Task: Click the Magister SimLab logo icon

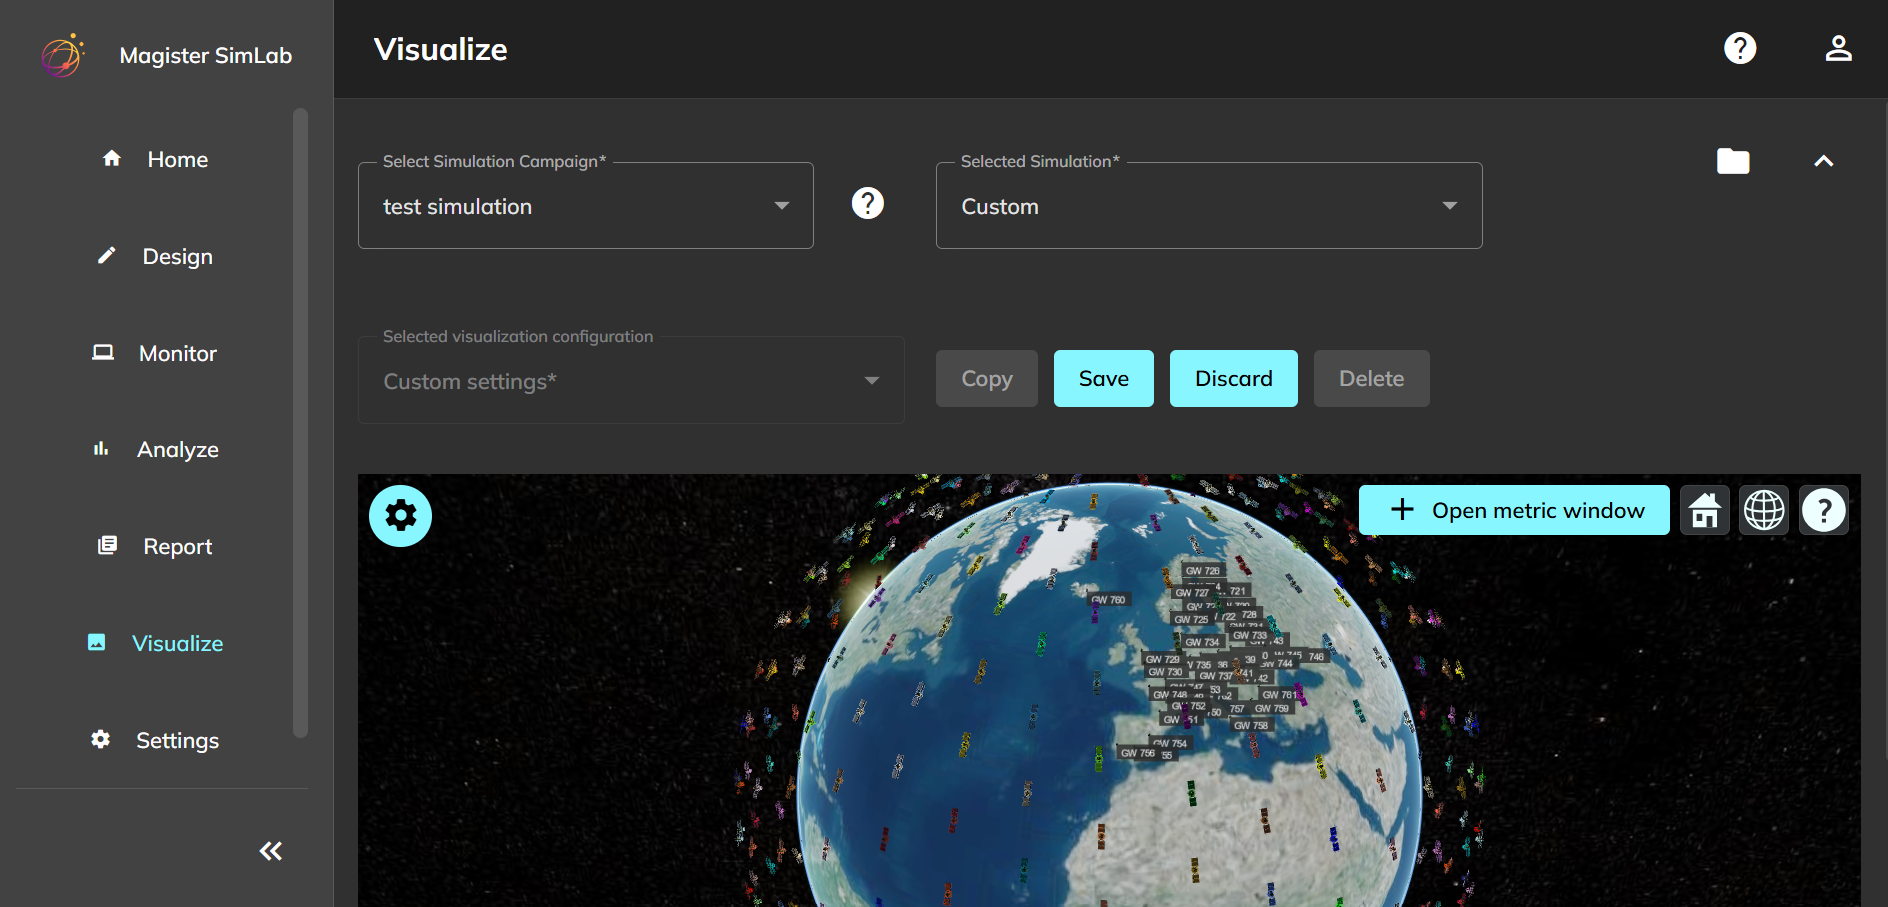Action: pos(63,55)
